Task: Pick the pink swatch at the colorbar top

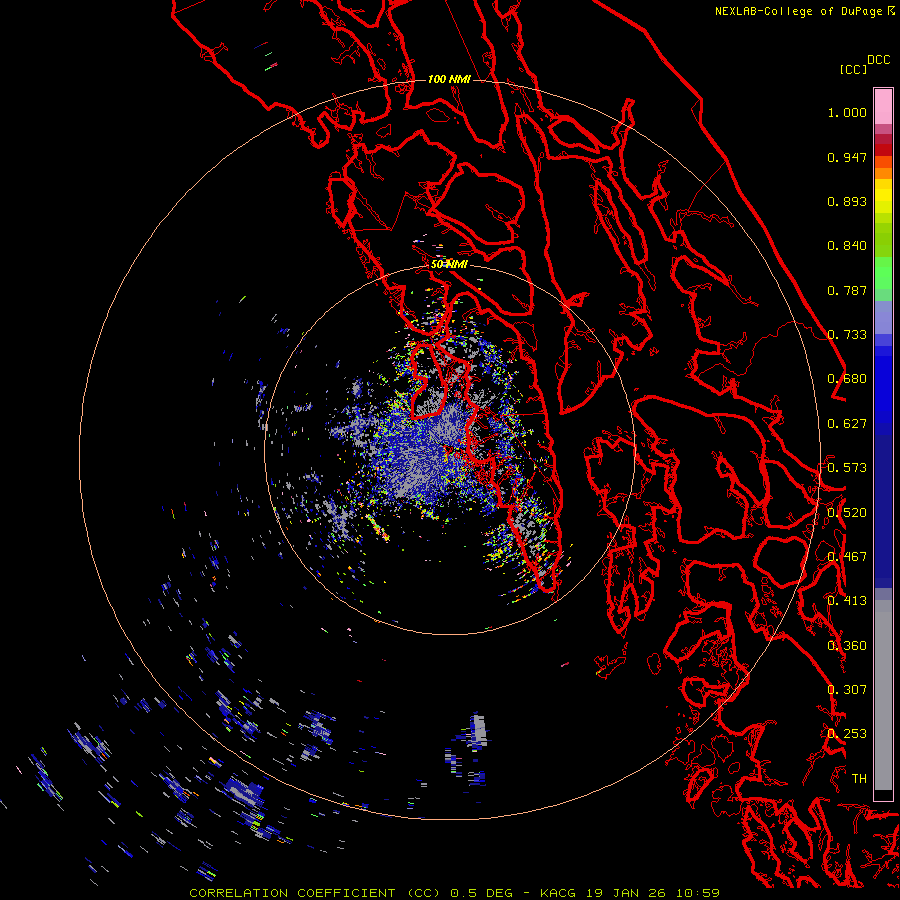Action: pos(883,106)
